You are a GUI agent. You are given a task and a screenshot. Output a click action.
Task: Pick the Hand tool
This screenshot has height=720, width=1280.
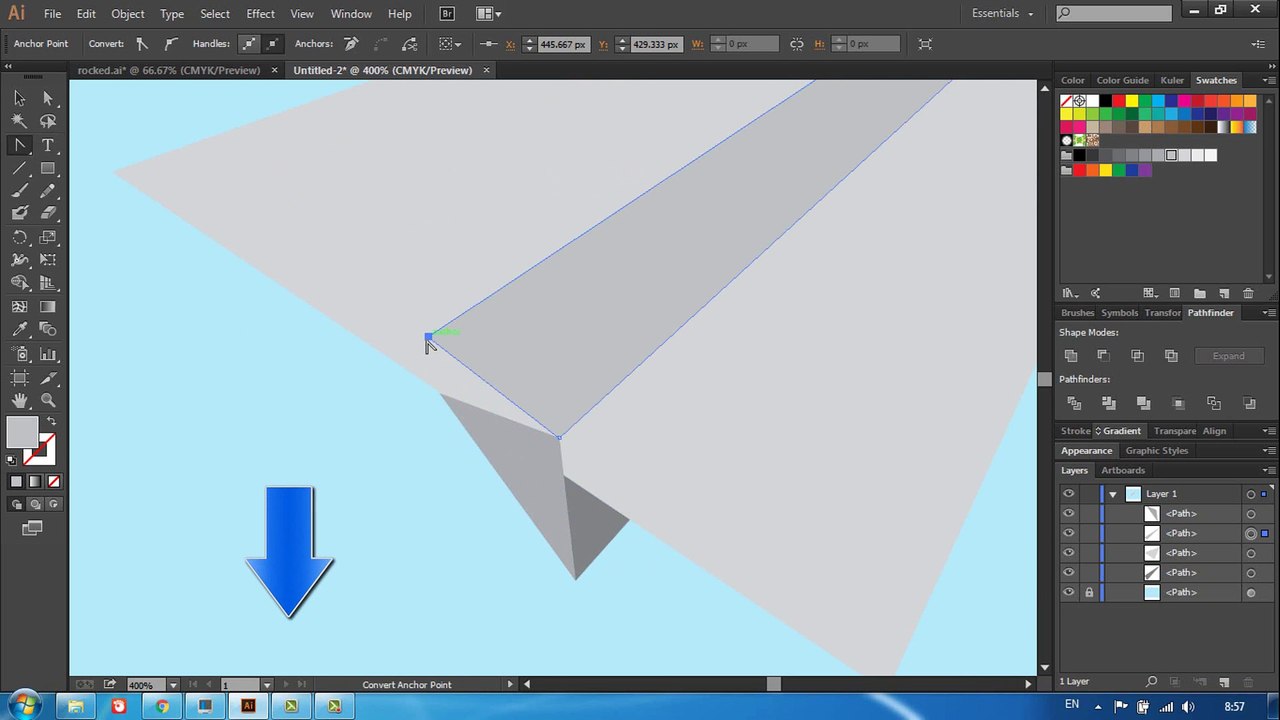pos(19,400)
